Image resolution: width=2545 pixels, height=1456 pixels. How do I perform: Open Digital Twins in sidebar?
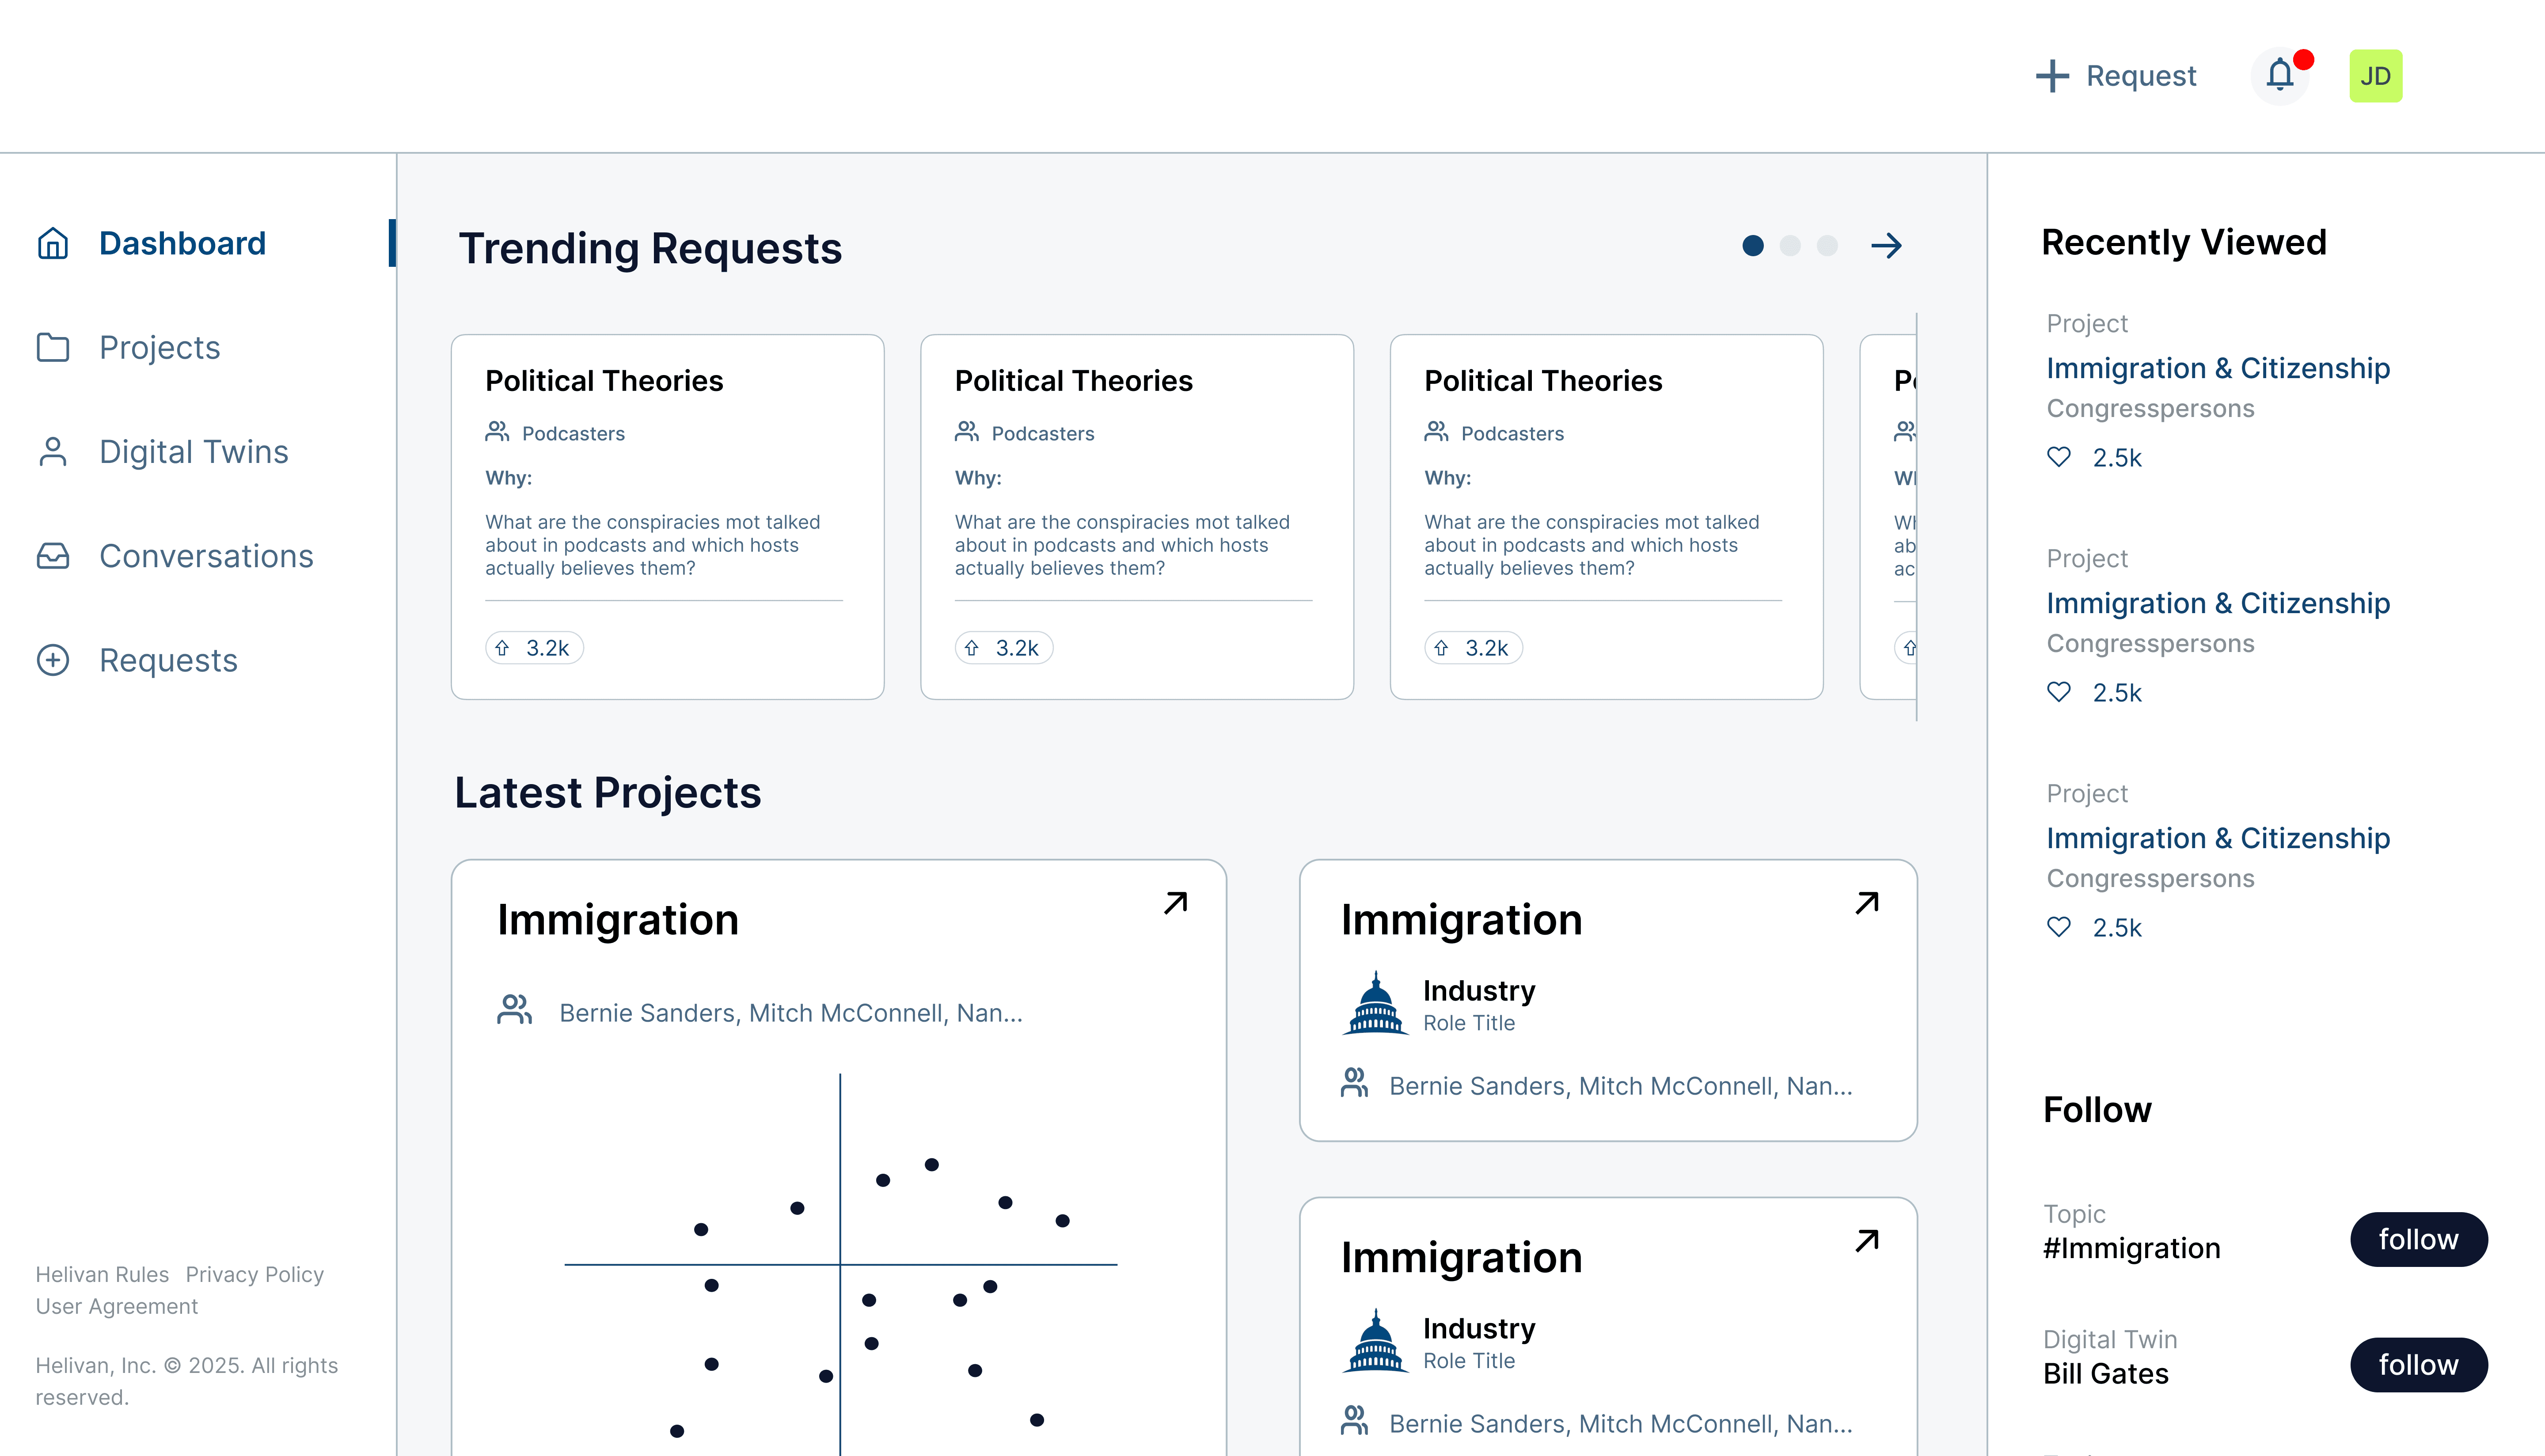click(193, 452)
